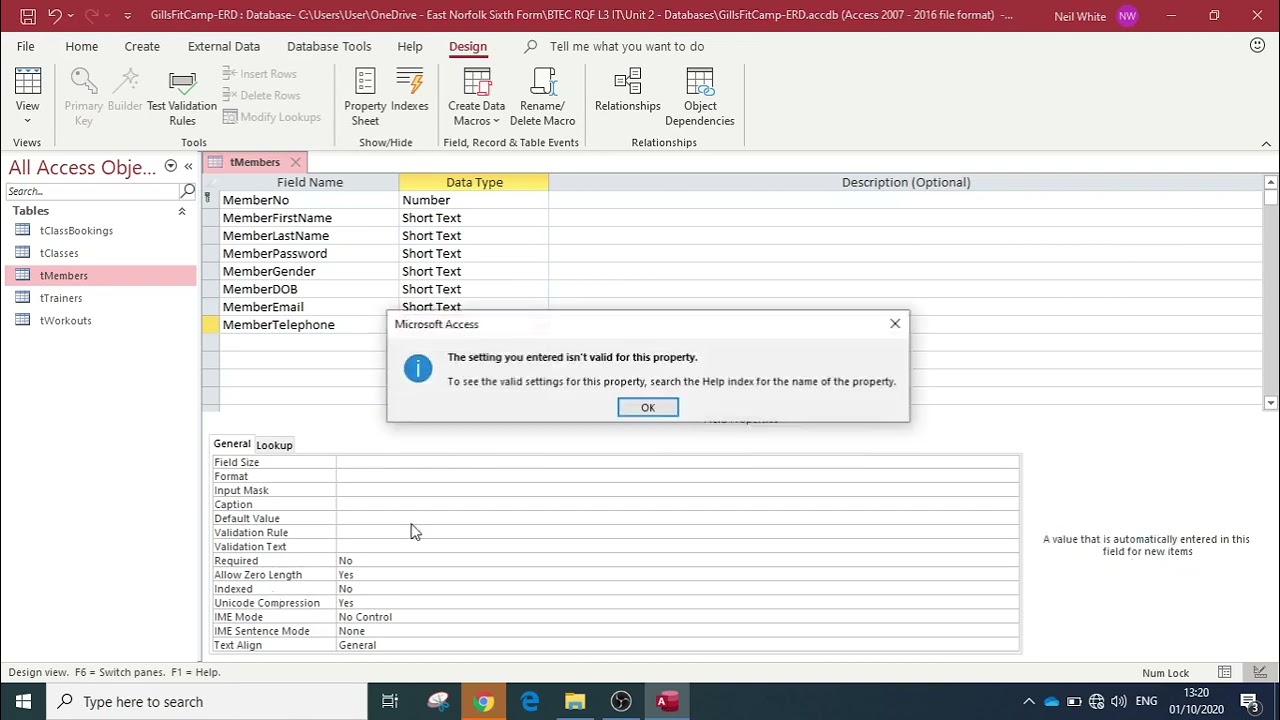Click MemberLastName Short Text data type
The height and width of the screenshot is (720, 1280).
[x=473, y=236]
